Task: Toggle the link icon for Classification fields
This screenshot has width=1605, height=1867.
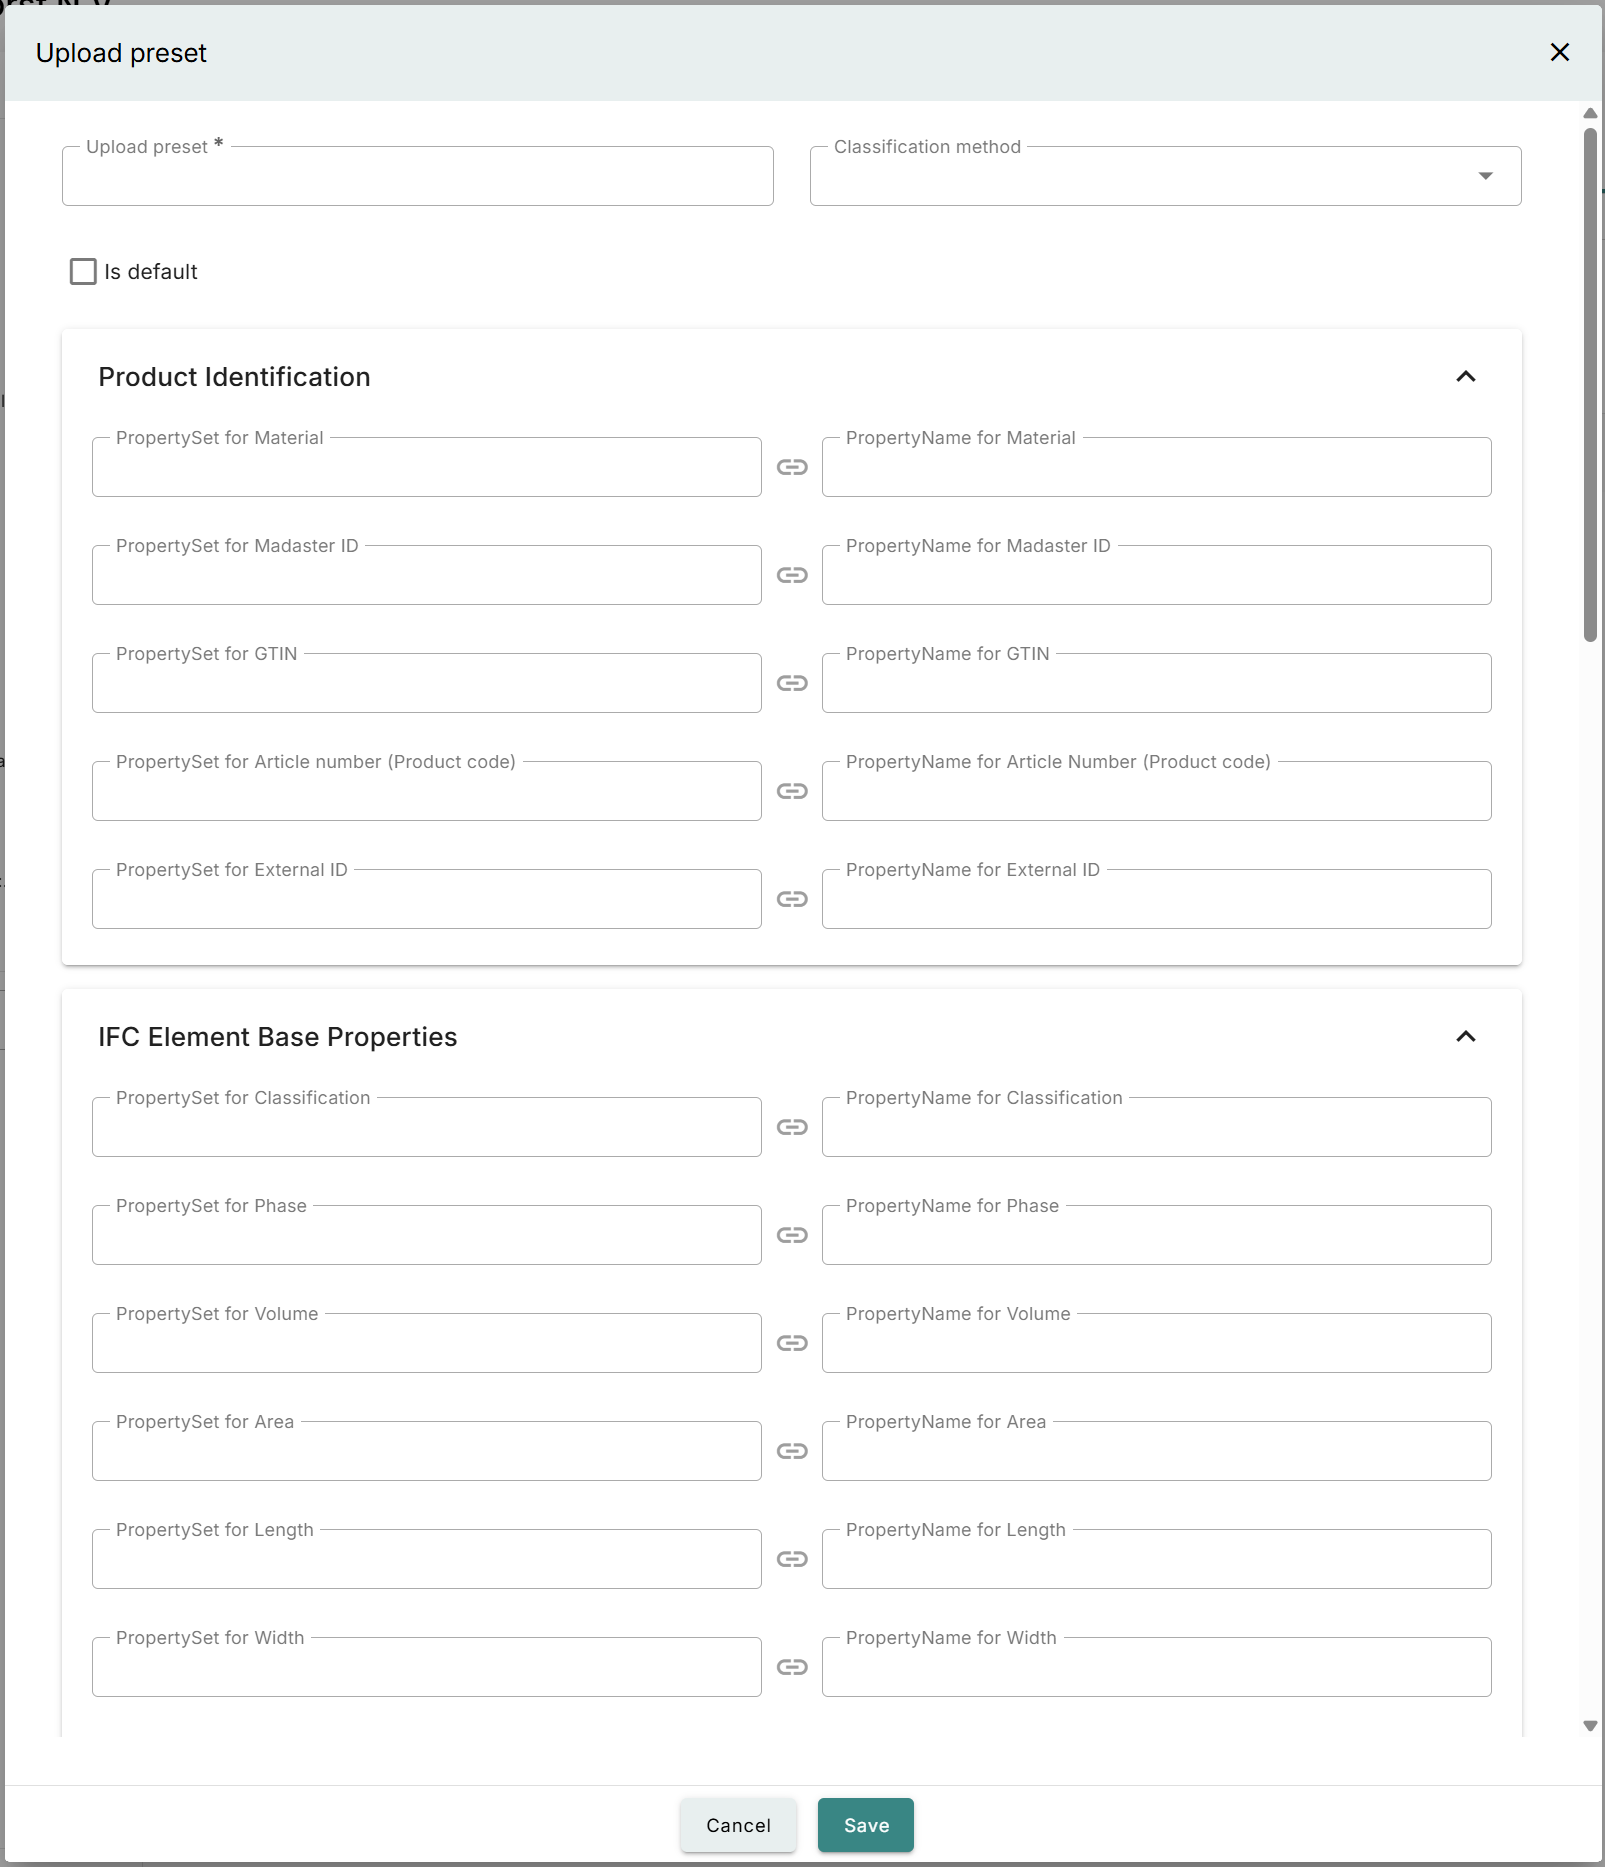Action: click(x=792, y=1127)
